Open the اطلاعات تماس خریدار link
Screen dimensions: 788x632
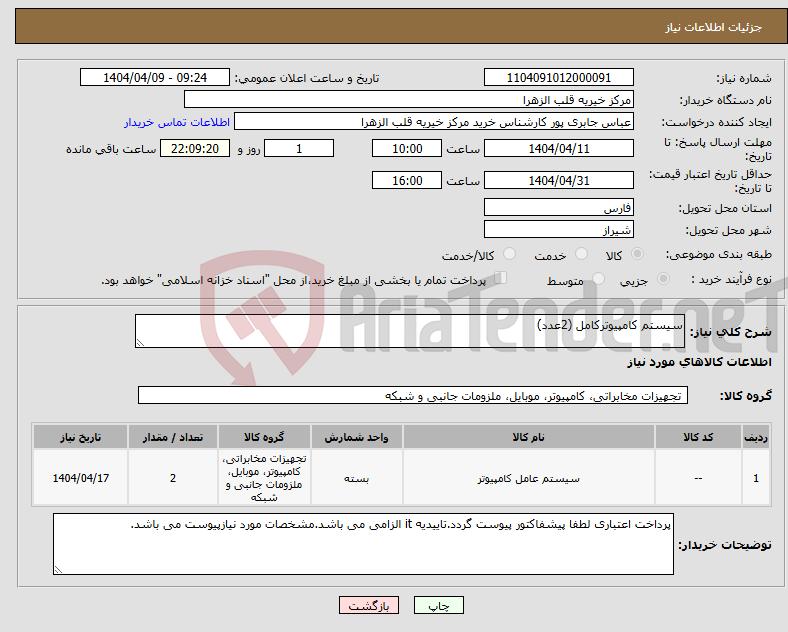[177, 122]
